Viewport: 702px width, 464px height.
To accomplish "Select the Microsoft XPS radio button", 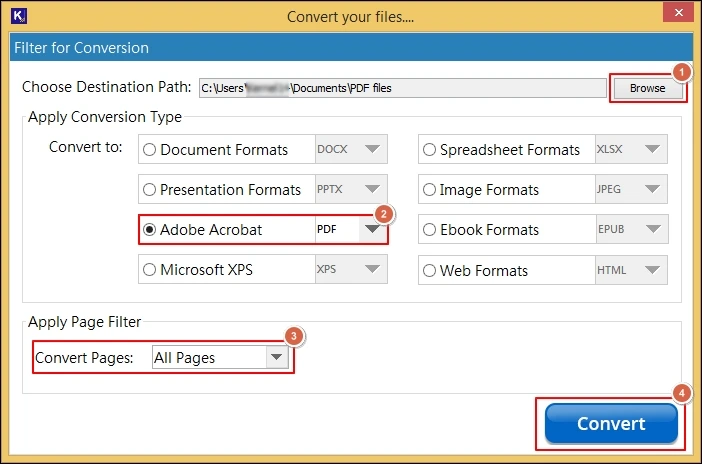I will pos(149,270).
